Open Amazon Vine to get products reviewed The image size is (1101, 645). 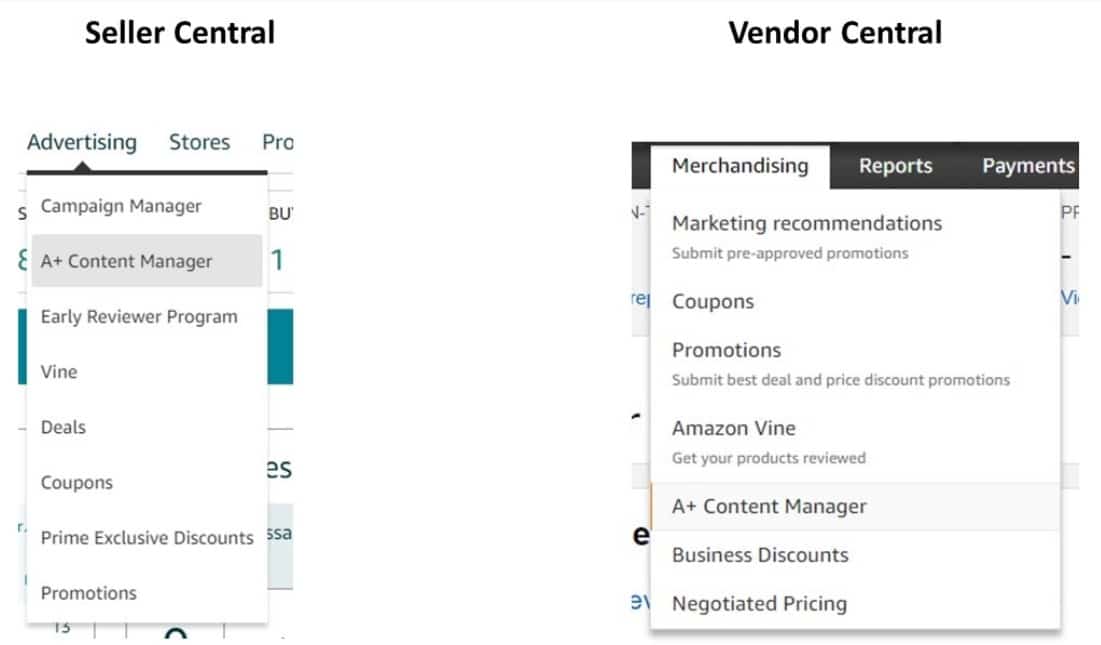pos(734,427)
